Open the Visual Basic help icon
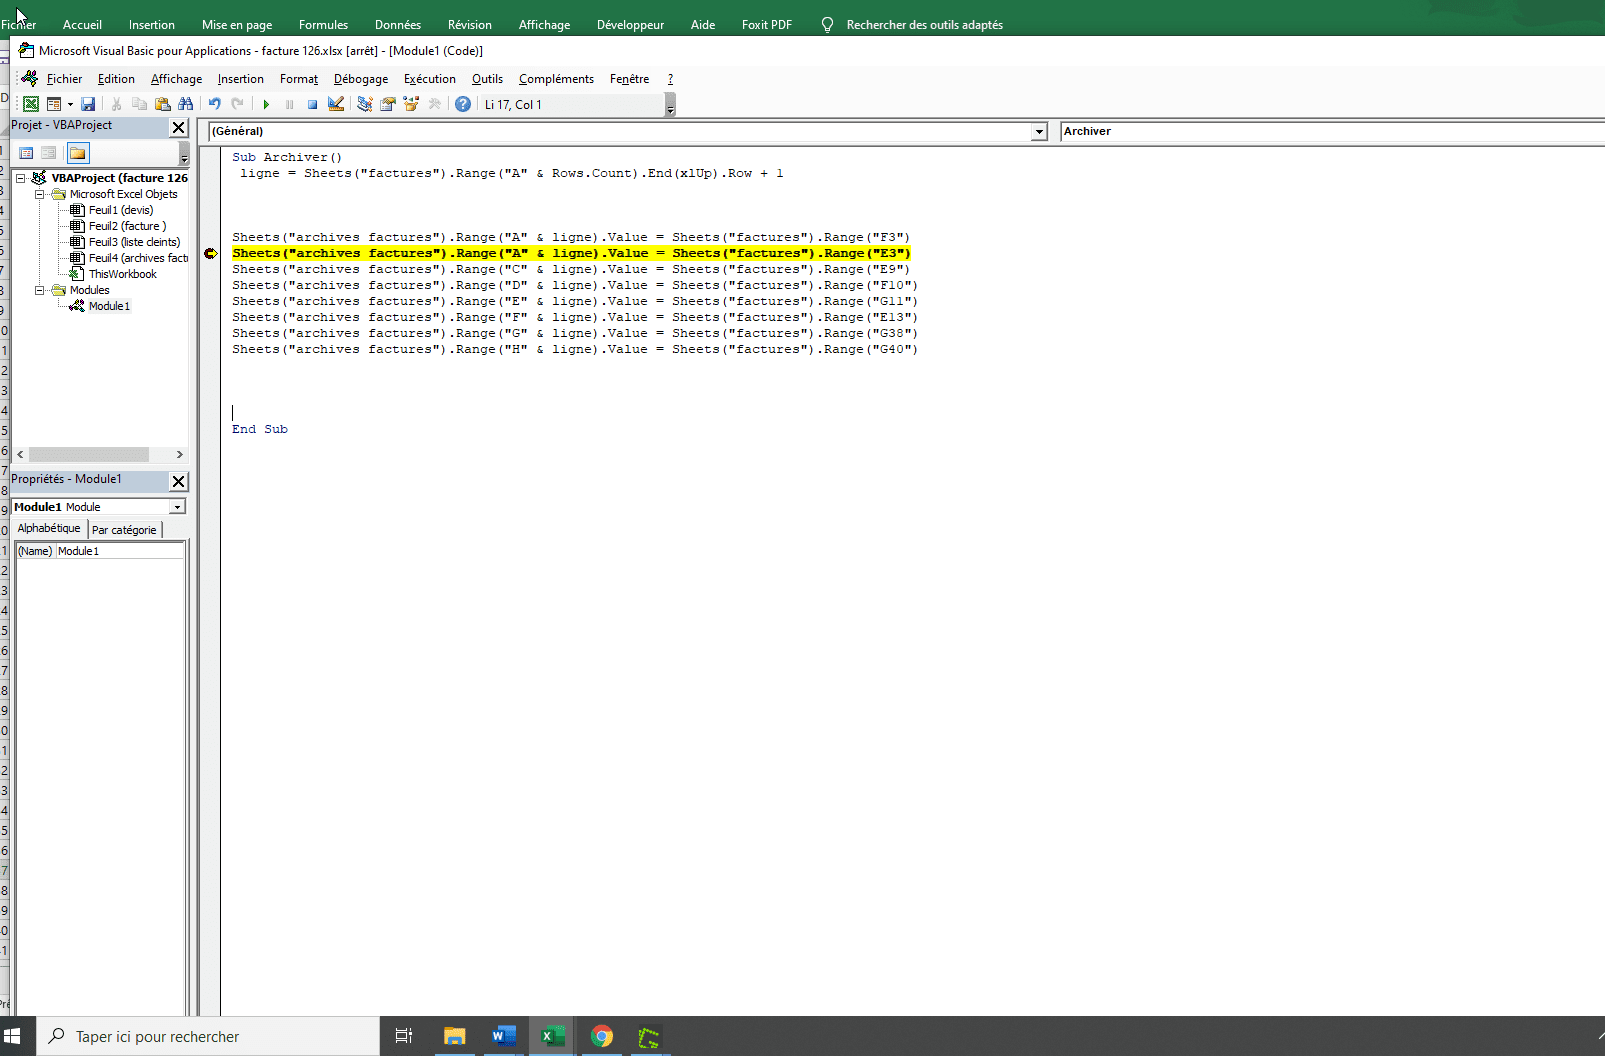Image resolution: width=1605 pixels, height=1056 pixels. [x=463, y=104]
